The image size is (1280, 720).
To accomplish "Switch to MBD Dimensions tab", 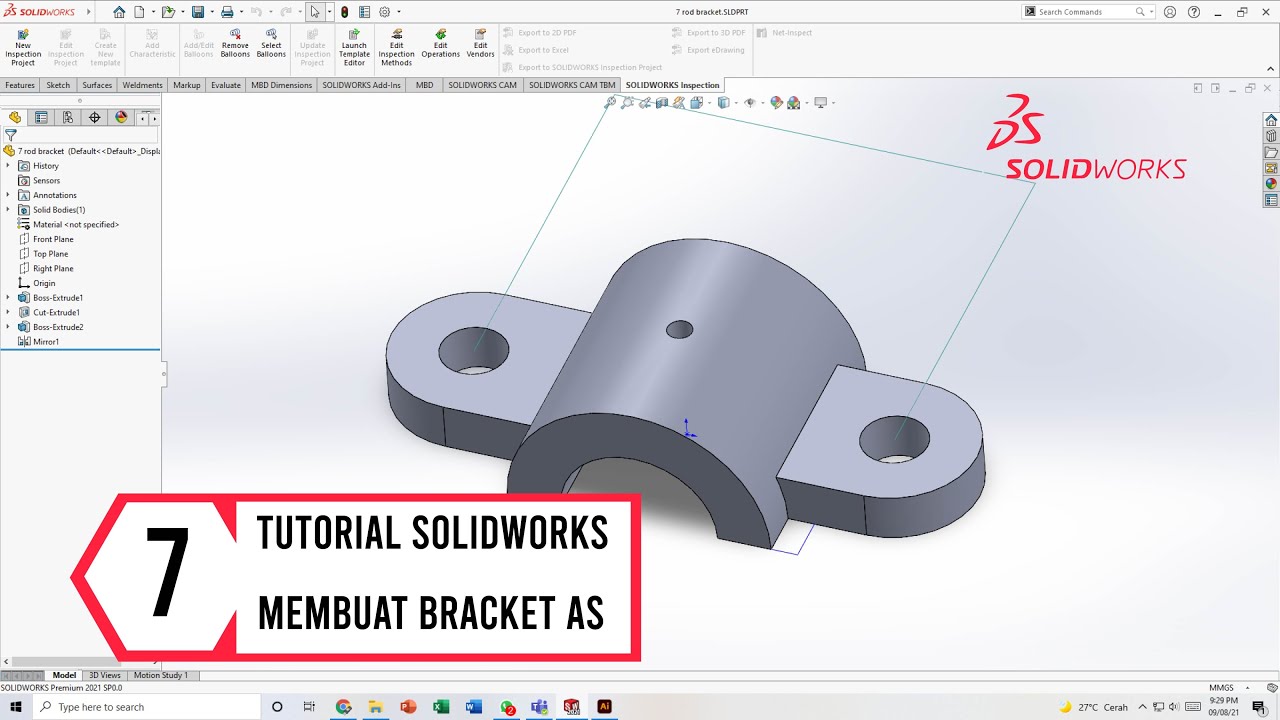I will click(281, 85).
